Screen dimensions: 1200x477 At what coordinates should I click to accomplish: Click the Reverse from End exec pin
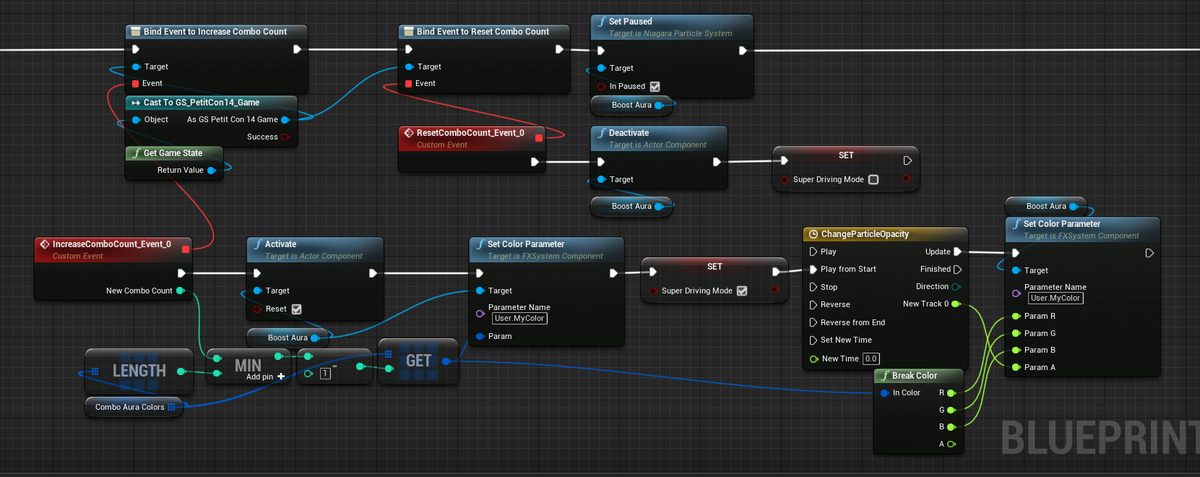pos(813,322)
